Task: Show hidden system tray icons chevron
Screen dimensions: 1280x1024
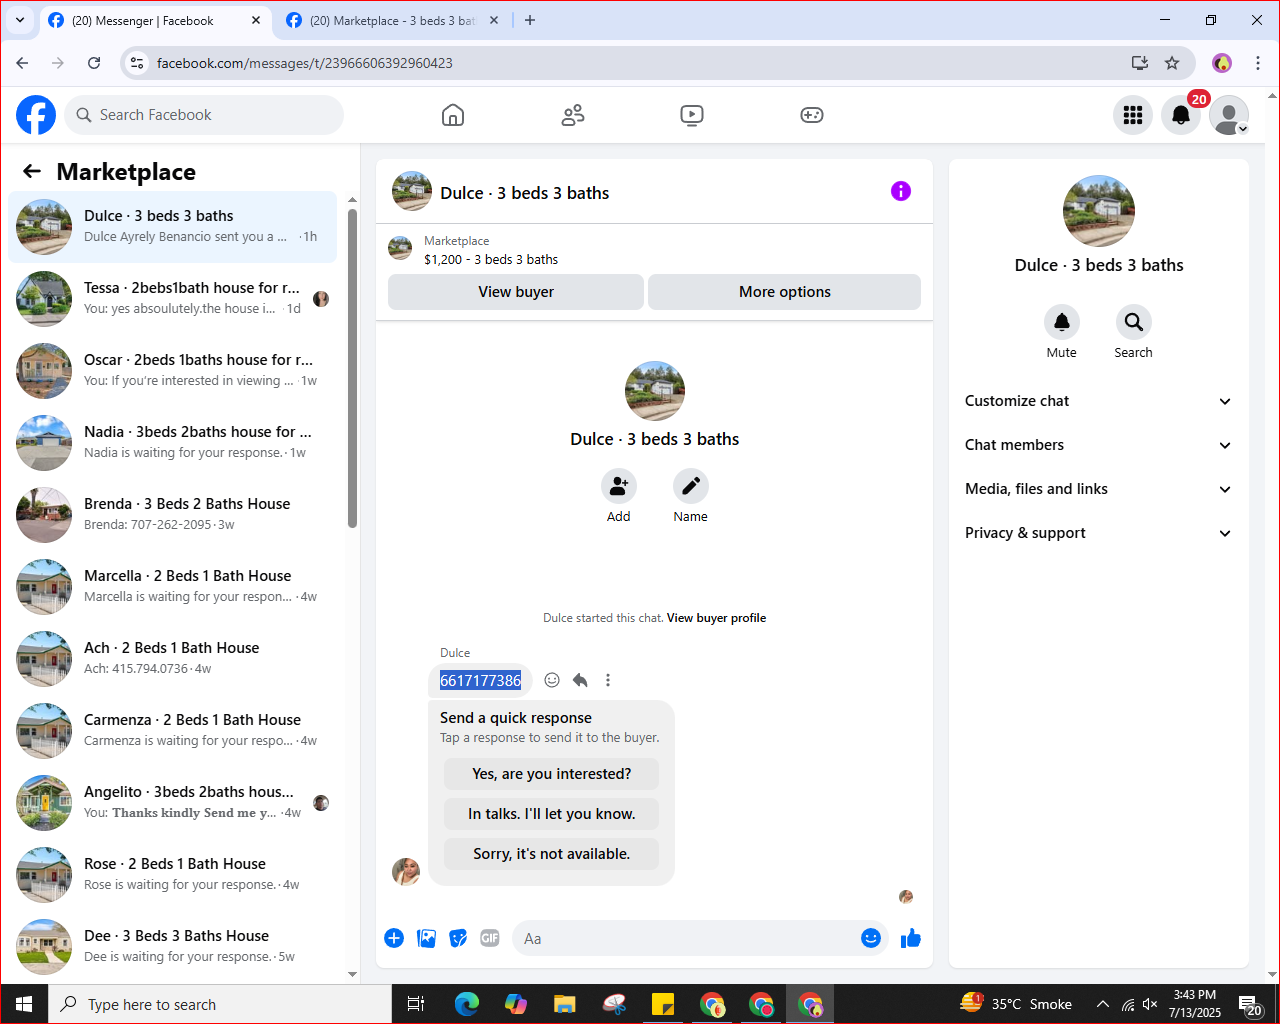Action: click(x=1102, y=1004)
